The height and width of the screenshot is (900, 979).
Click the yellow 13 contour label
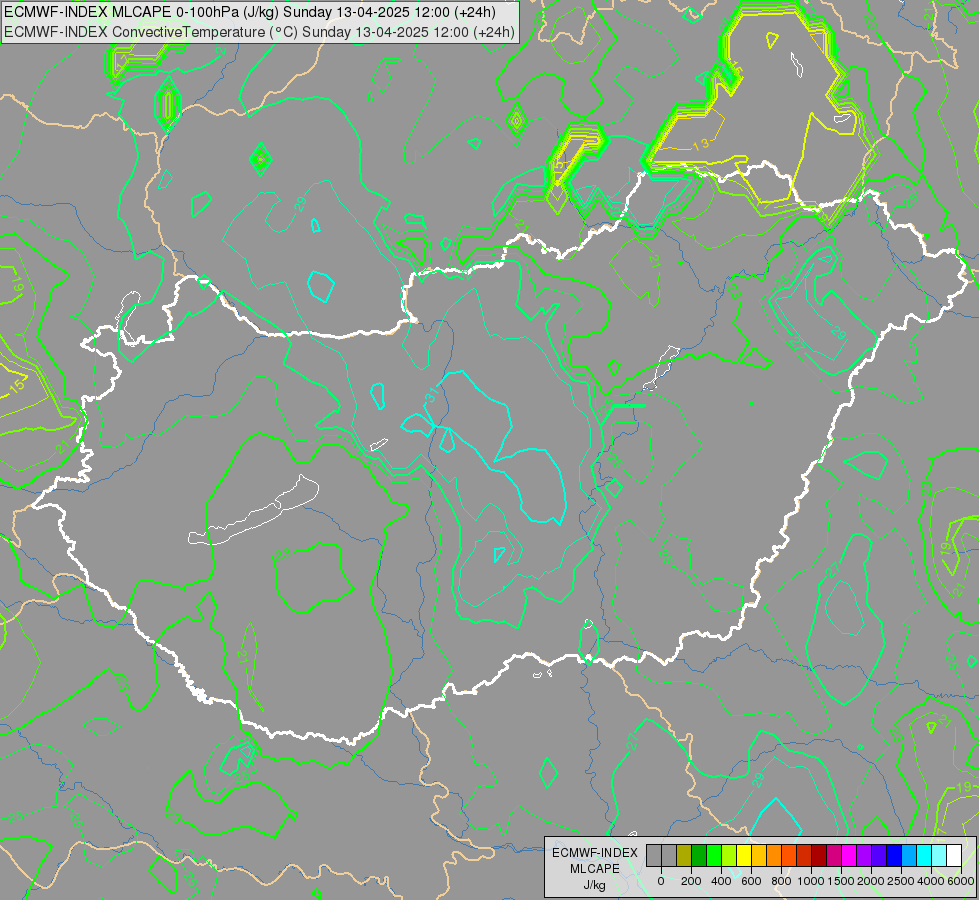pos(701,144)
